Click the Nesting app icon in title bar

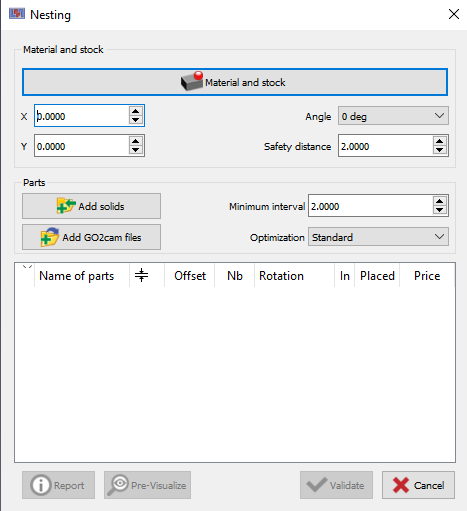(x=17, y=14)
